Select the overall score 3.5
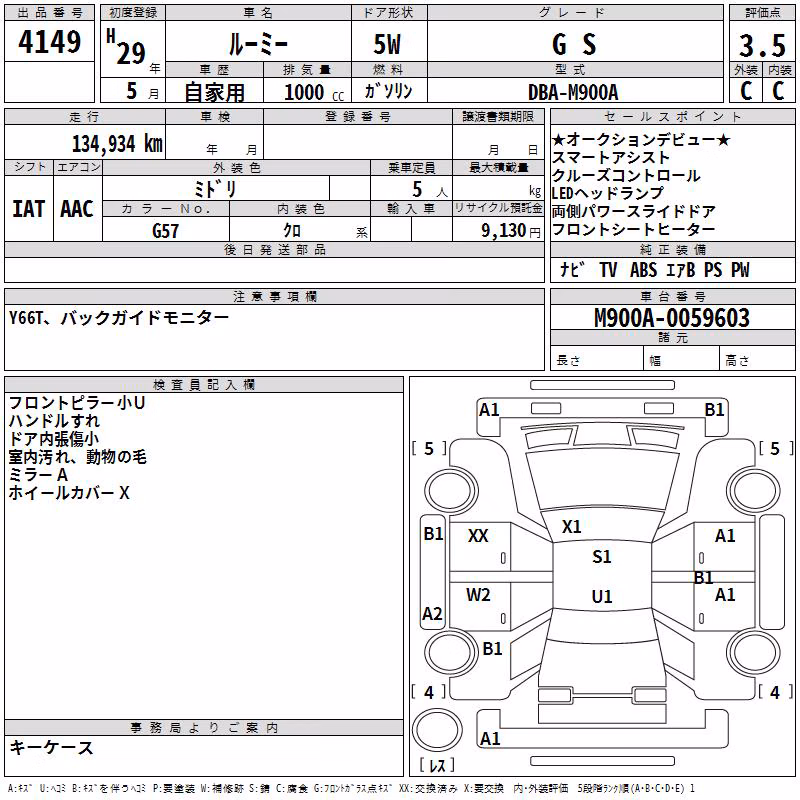Viewport: 800px width, 800px height. pyautogui.click(x=762, y=45)
